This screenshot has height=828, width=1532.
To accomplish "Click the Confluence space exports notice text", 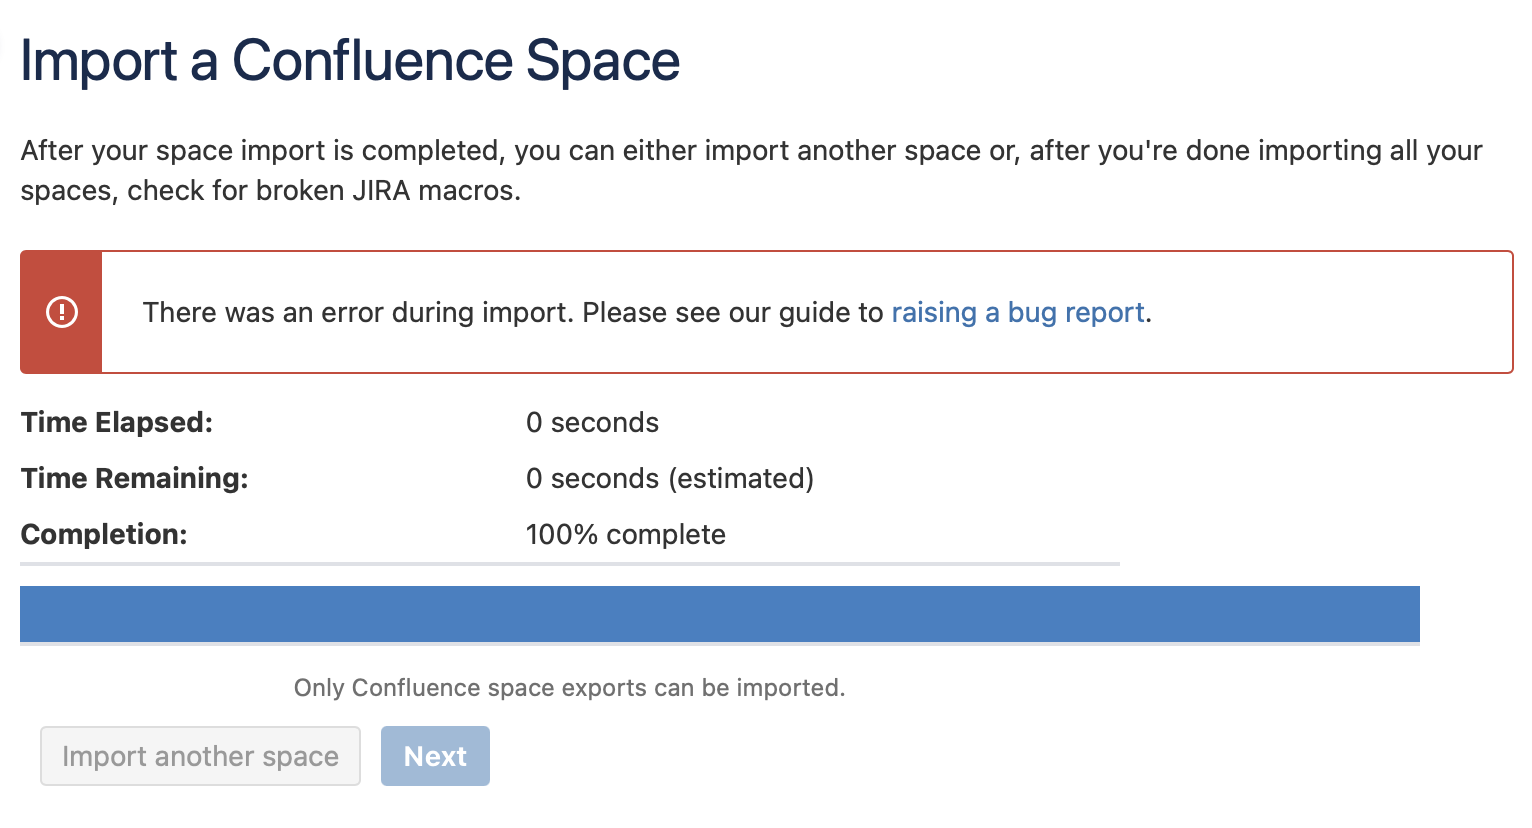I will click(570, 687).
